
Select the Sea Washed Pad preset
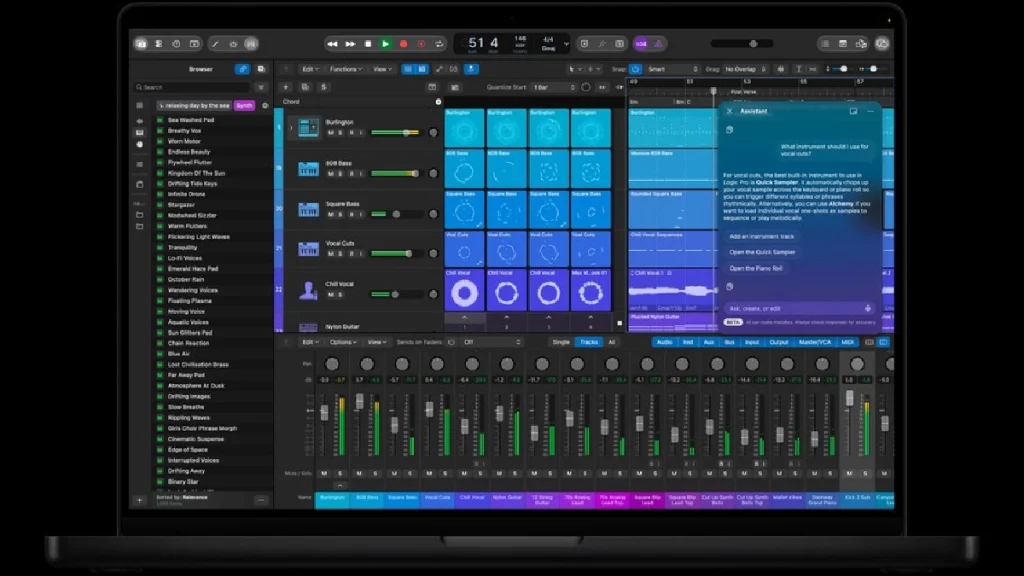point(191,120)
